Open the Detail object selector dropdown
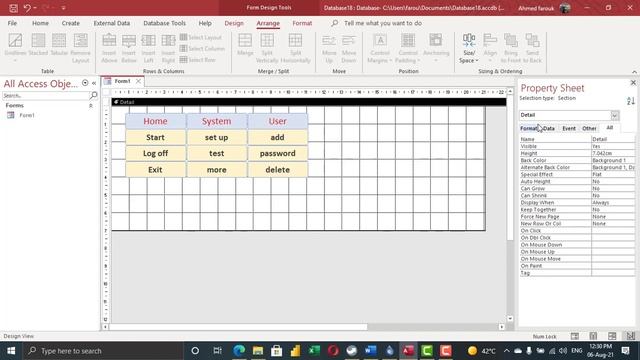Viewport: 640px width, 360px height. click(615, 115)
